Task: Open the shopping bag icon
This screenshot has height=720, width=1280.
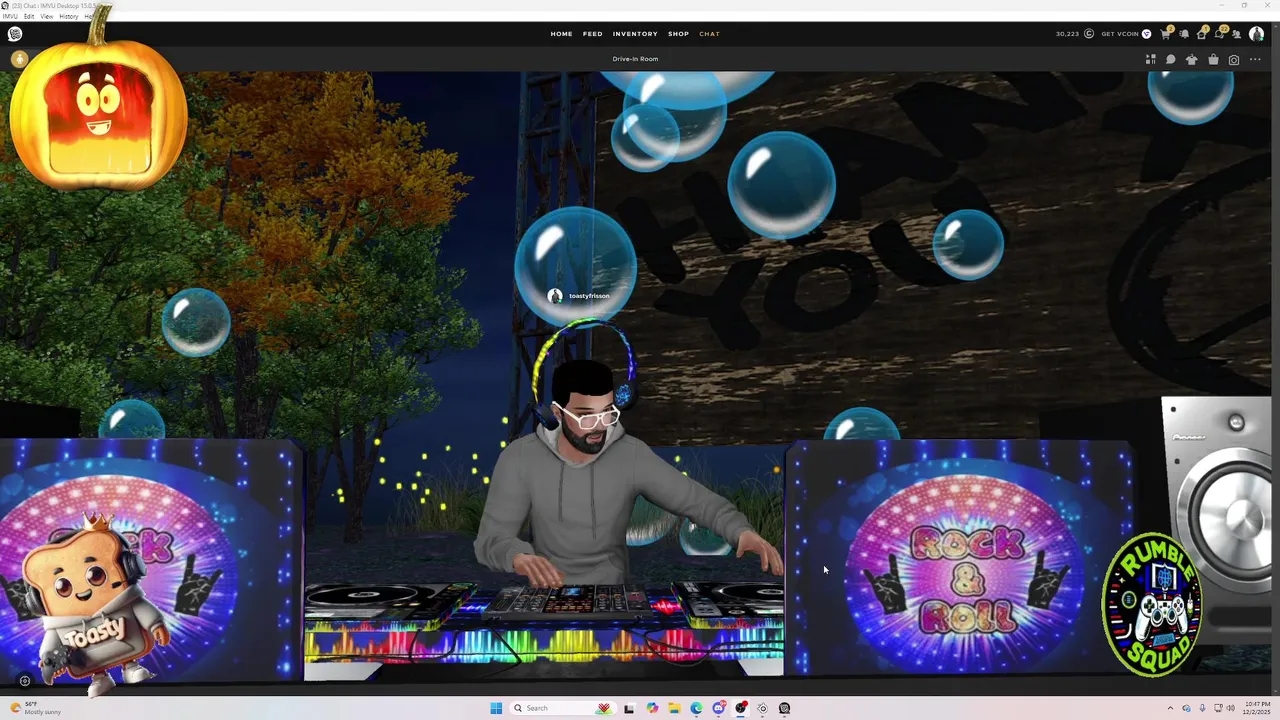Action: [x=1213, y=59]
